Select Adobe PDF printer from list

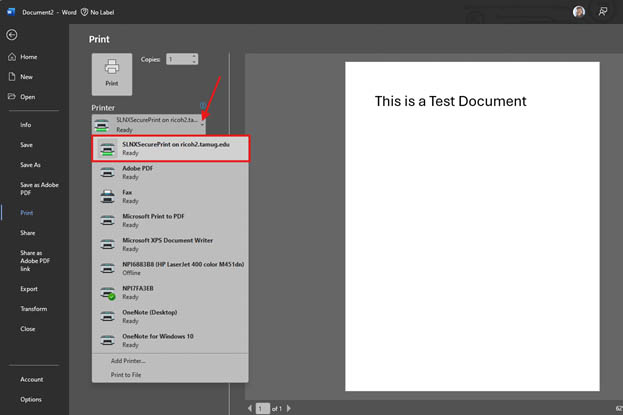[170, 172]
